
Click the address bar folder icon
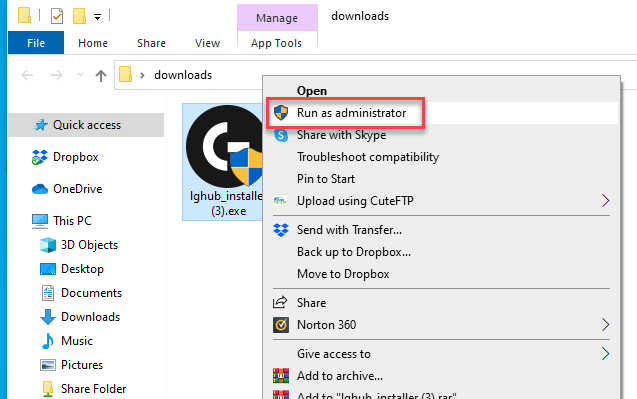[126, 75]
